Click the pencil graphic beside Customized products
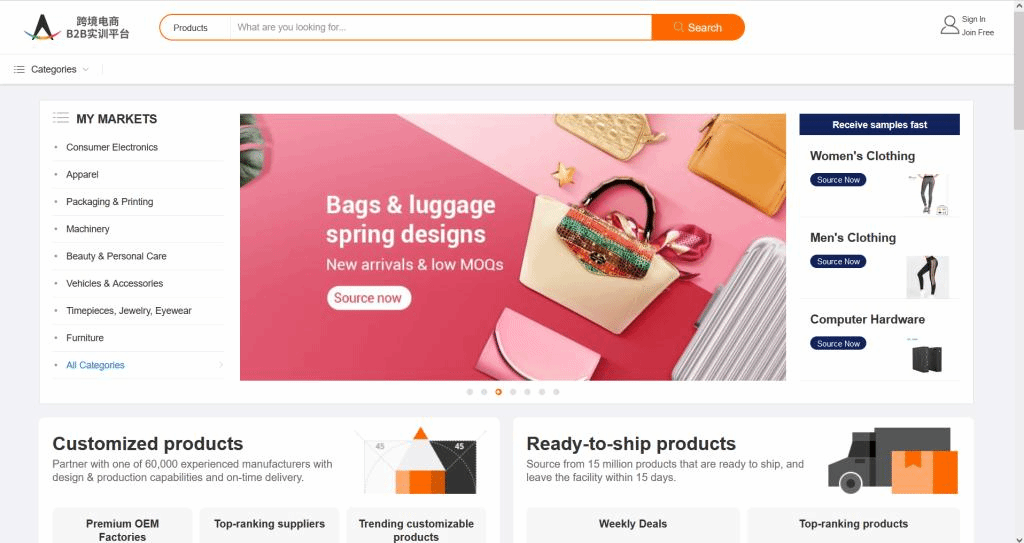The height and width of the screenshot is (543, 1024). pos(421,461)
